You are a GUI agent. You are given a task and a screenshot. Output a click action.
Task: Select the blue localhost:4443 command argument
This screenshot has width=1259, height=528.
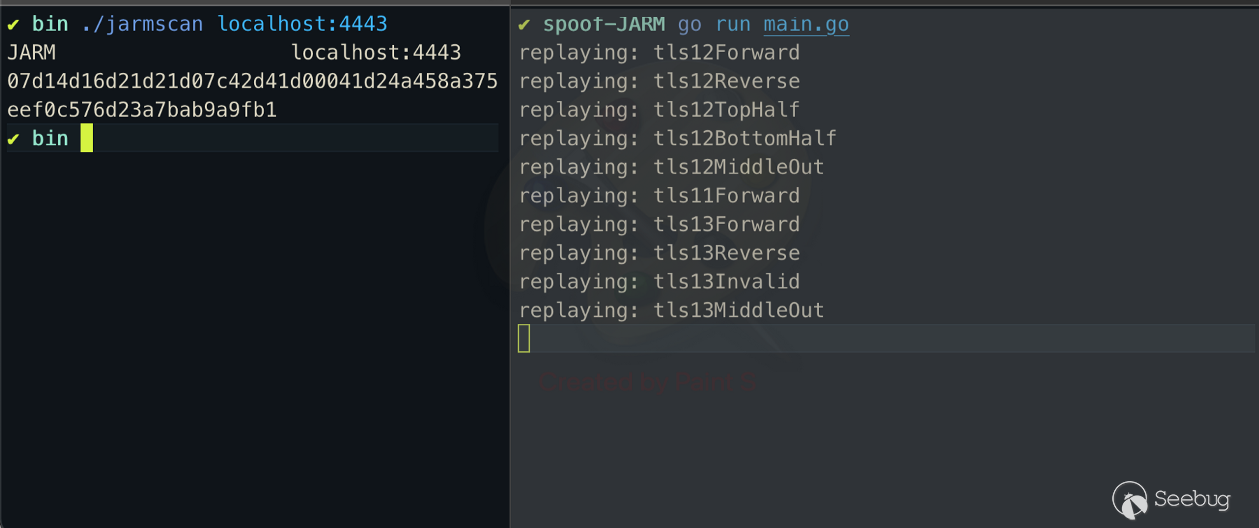(302, 23)
